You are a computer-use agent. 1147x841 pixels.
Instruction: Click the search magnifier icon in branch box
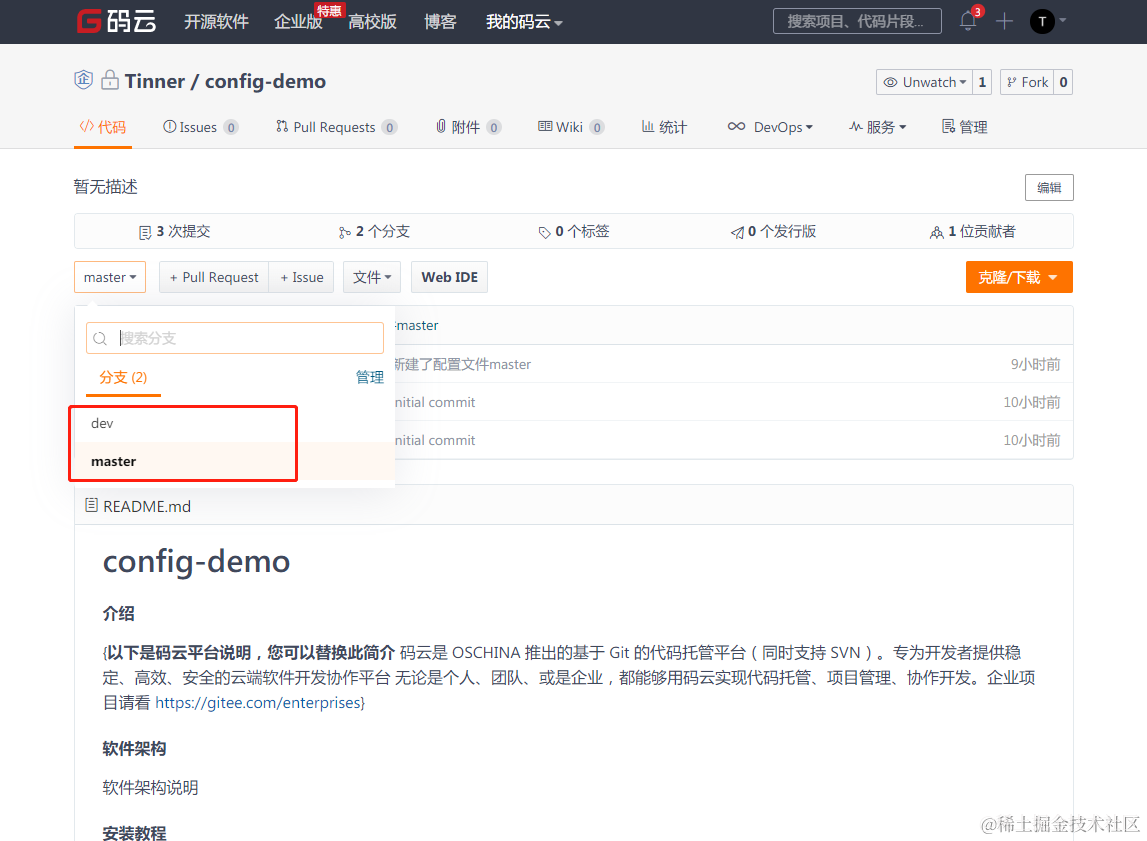pyautogui.click(x=100, y=338)
